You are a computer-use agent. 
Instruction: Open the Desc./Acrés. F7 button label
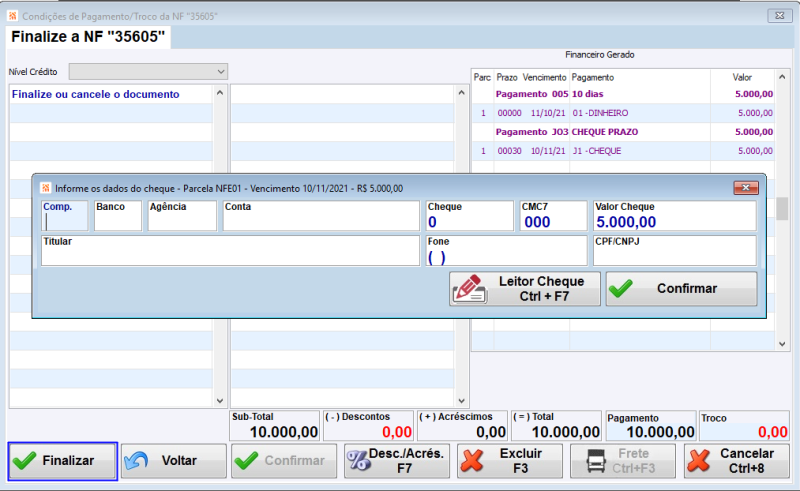406,461
